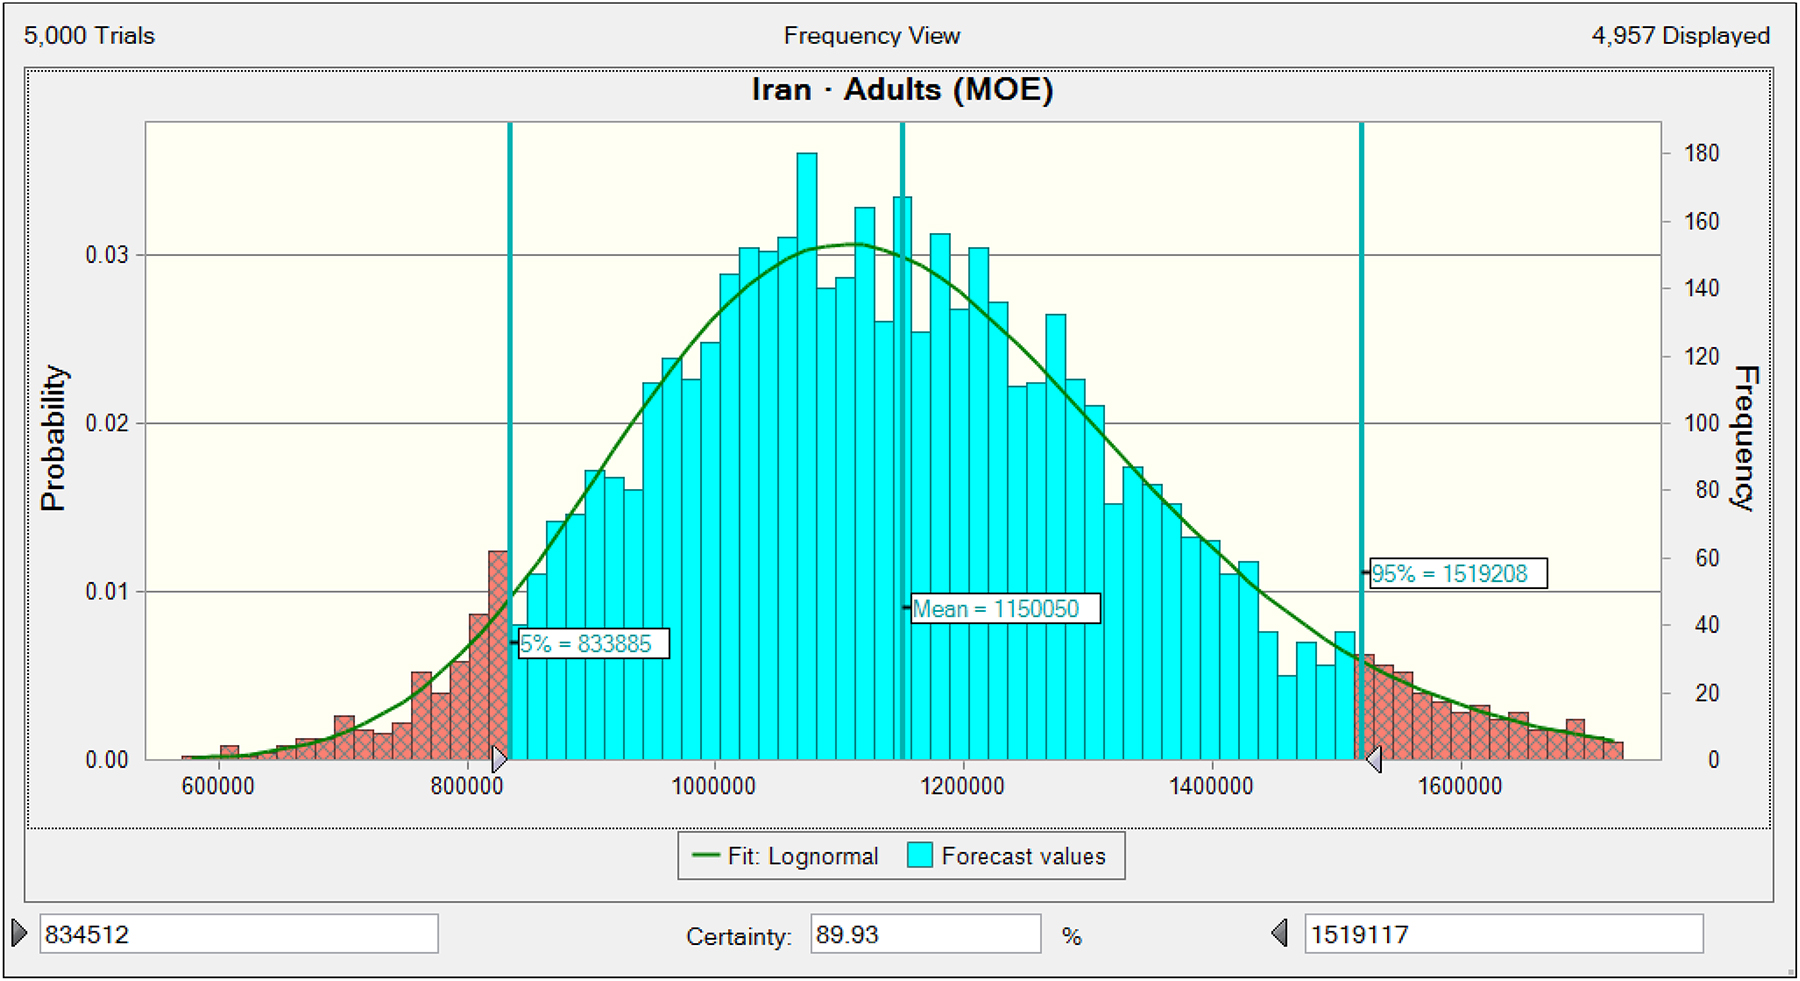Click the left certainty grabber on the x-axis
Screen dimensions: 1800x981
click(x=499, y=759)
